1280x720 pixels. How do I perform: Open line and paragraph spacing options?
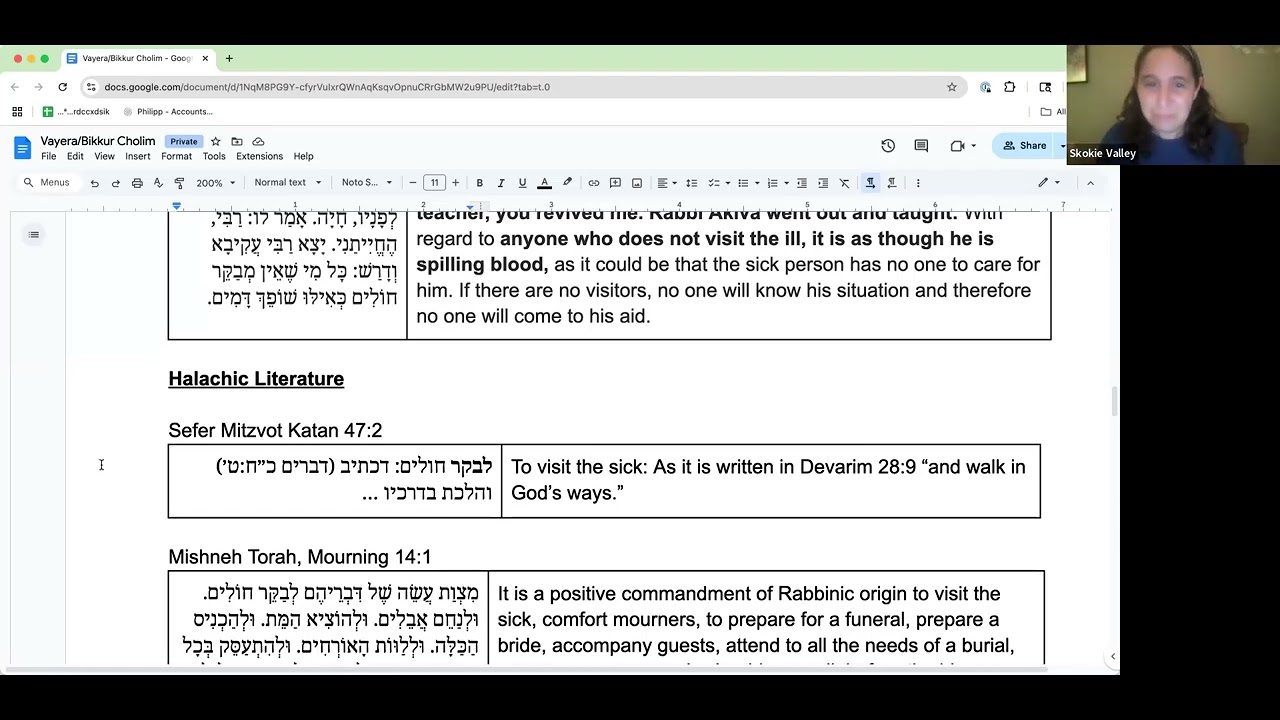[x=691, y=183]
